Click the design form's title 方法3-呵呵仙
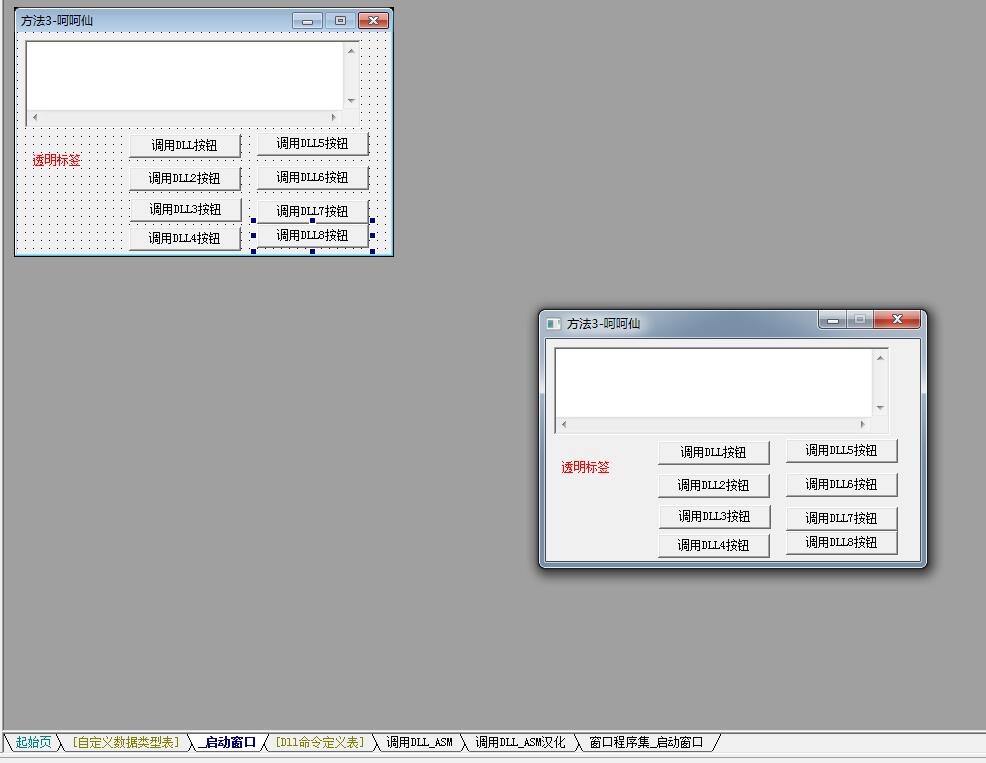Image resolution: width=986 pixels, height=763 pixels. coord(57,21)
